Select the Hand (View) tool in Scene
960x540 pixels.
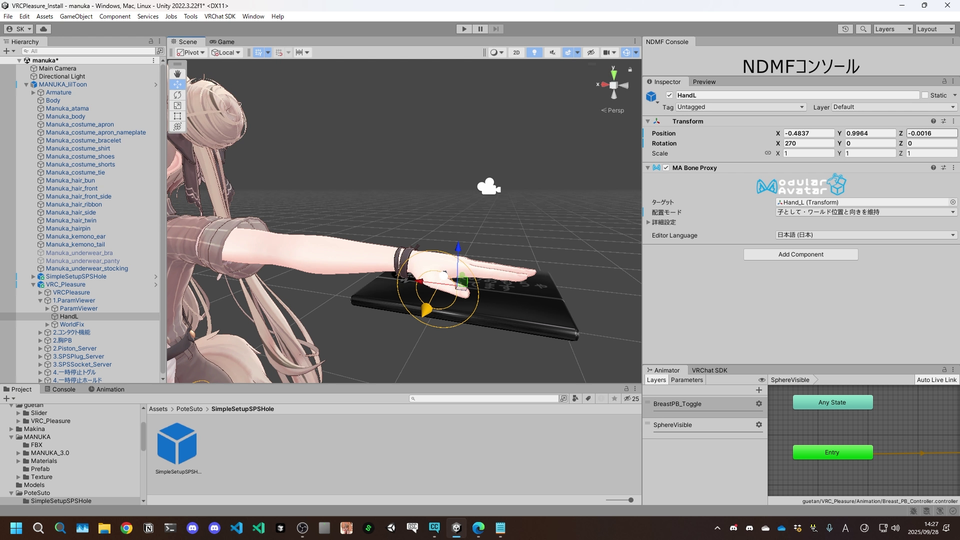pos(177,73)
